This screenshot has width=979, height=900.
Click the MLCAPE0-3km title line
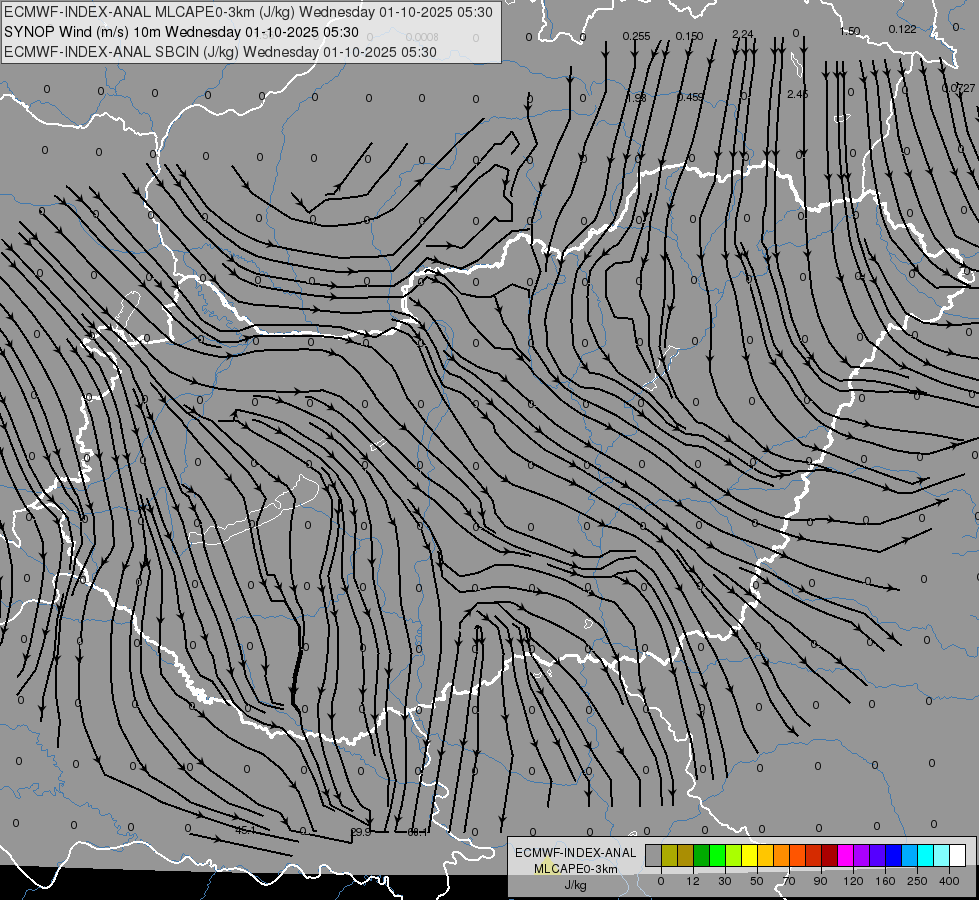tap(248, 12)
